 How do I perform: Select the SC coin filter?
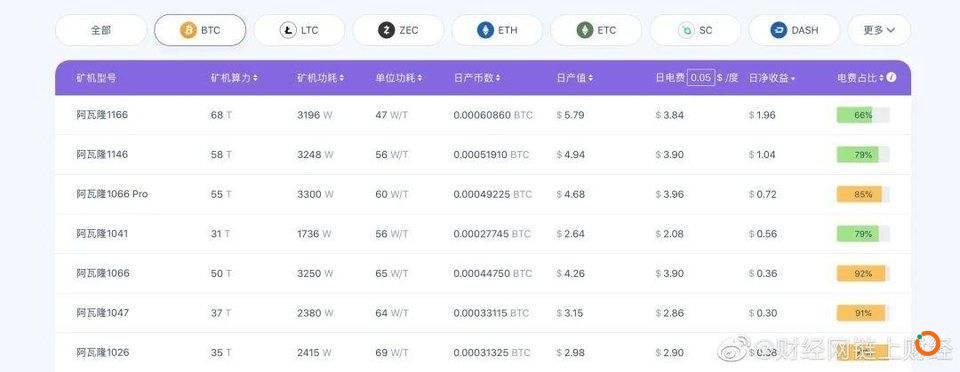[696, 30]
